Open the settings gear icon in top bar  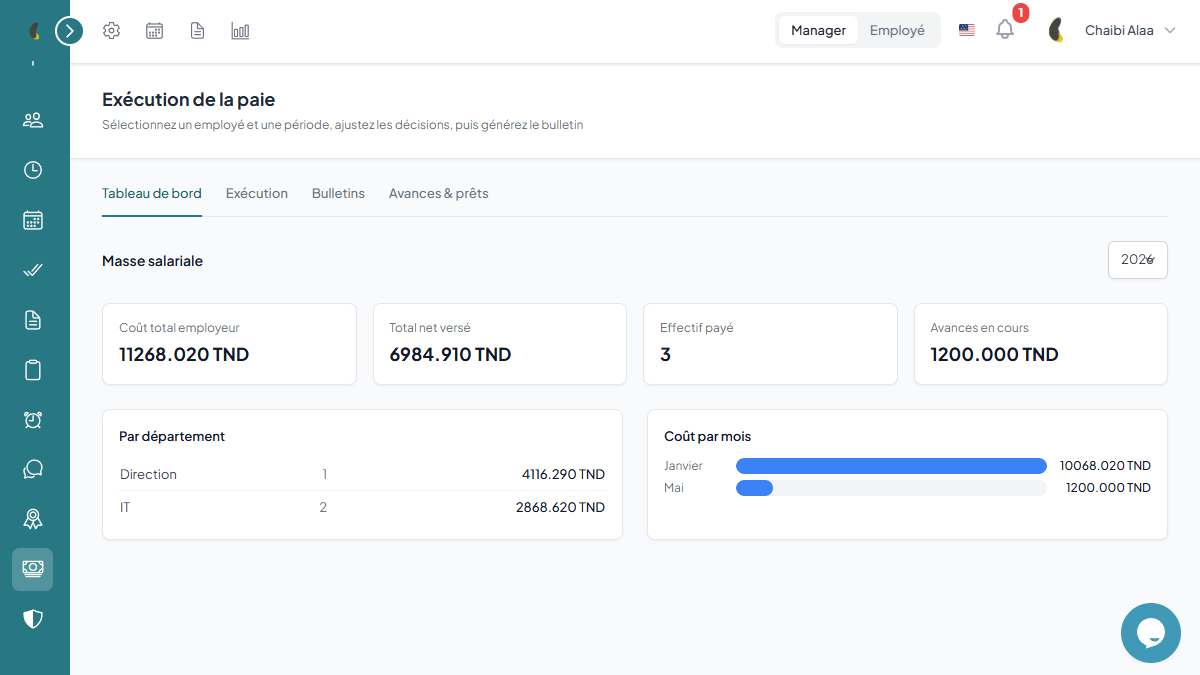[x=111, y=31]
